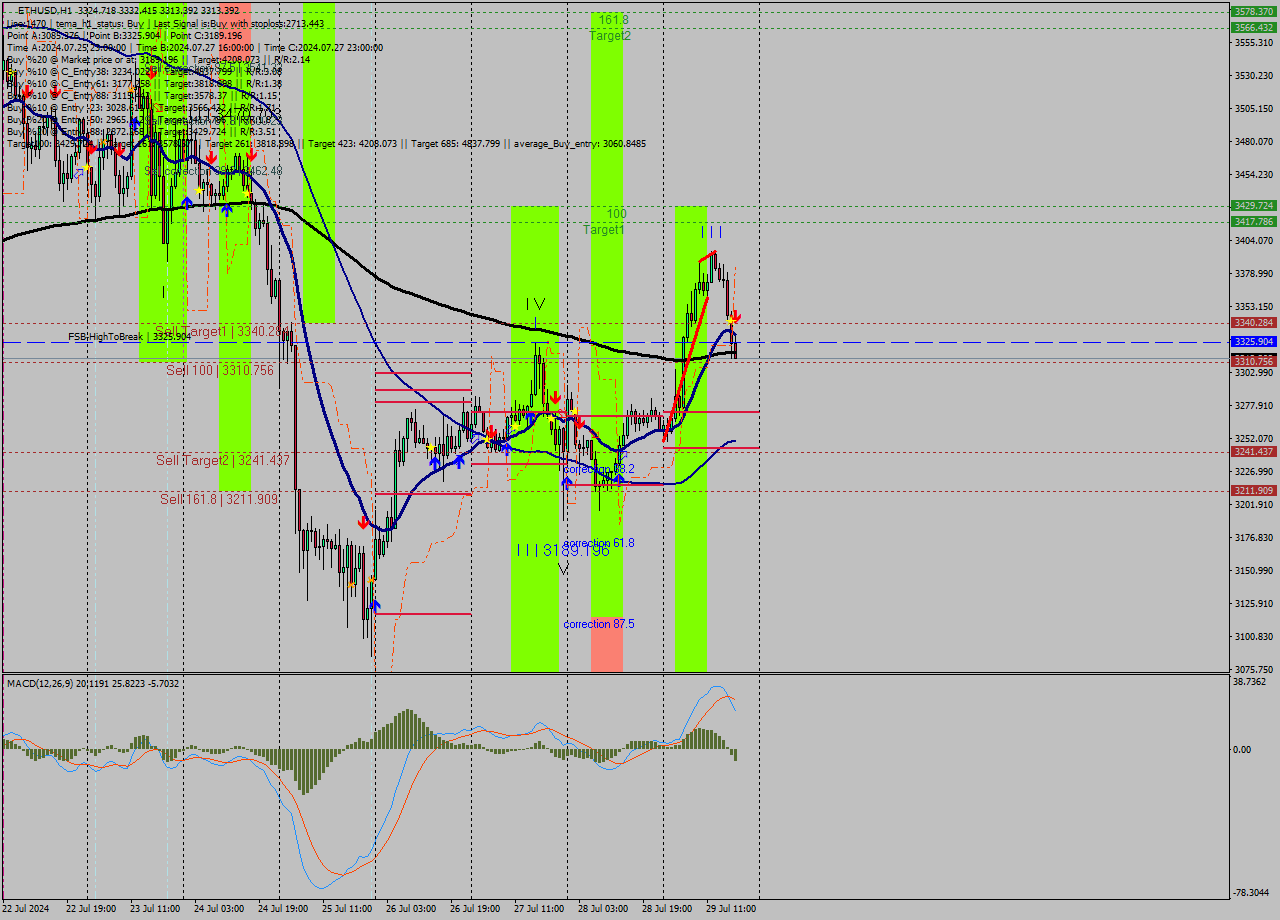The height and width of the screenshot is (920, 1280).
Task: Click the blue up arrow beneath the 26 Jul candles
Action: point(434,460)
